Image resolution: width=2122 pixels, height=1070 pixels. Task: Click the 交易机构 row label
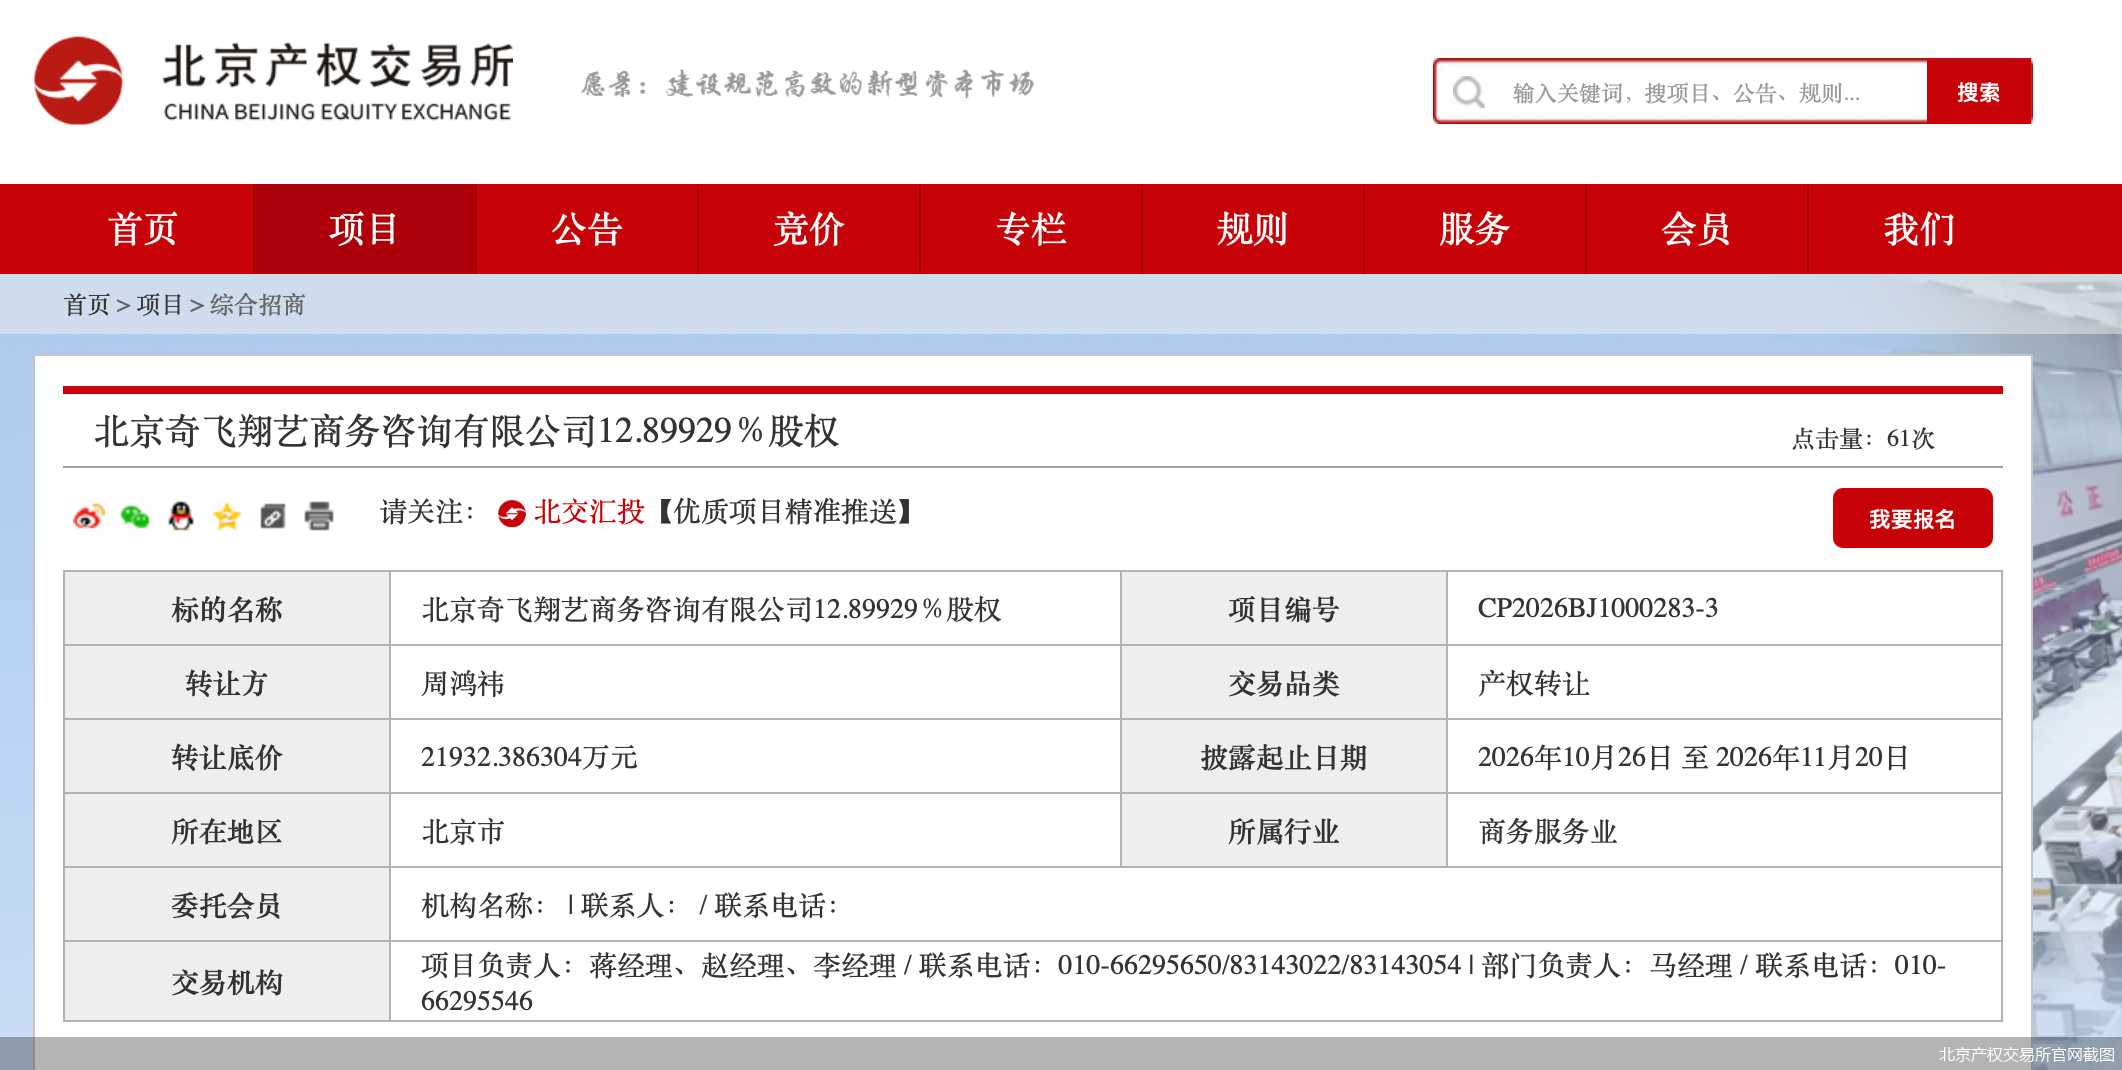(x=227, y=982)
